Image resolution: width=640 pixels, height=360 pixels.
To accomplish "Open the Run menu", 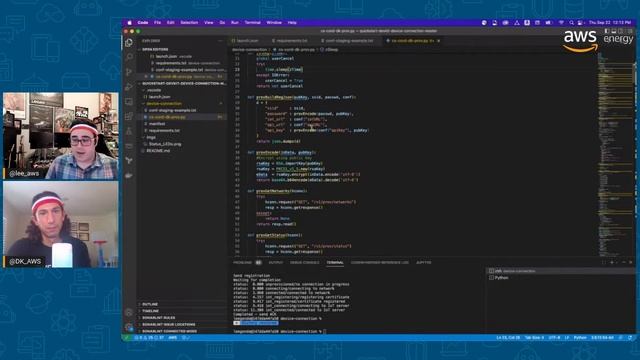I will tap(235, 23).
